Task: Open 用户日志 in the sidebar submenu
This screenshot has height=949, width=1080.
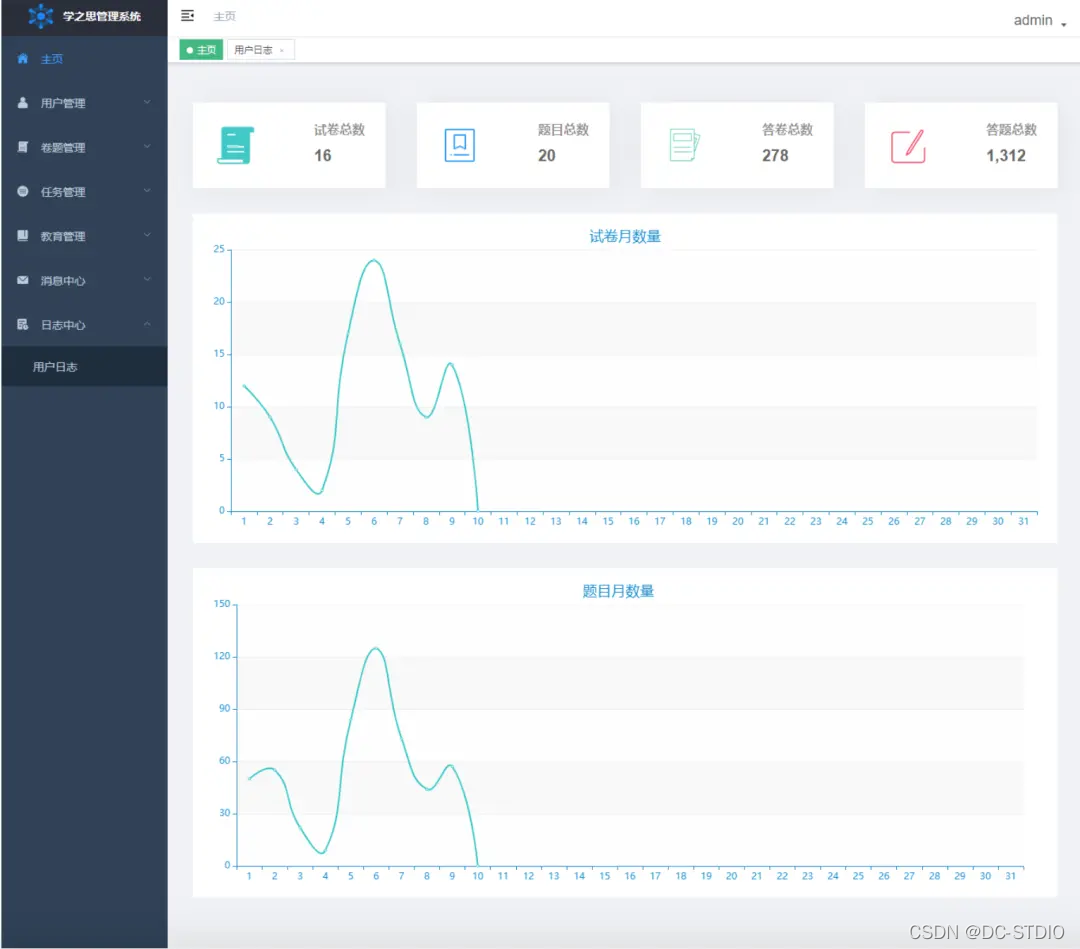Action: click(55, 367)
